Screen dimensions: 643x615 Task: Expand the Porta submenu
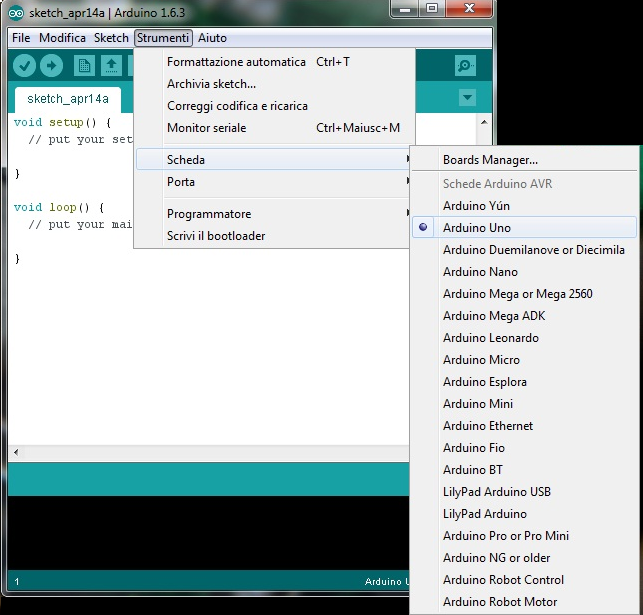[273, 182]
